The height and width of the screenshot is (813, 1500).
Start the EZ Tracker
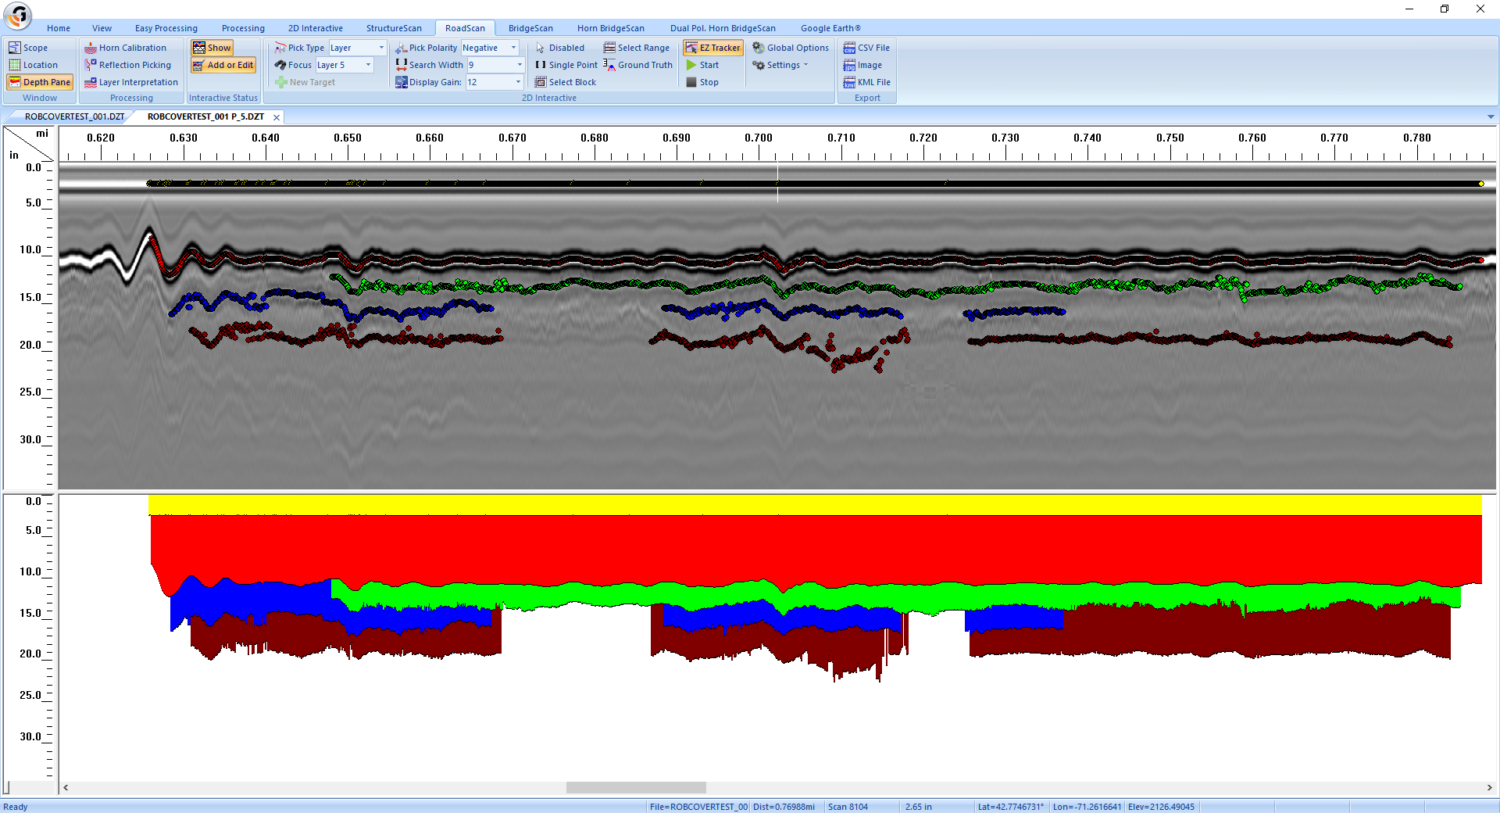(x=712, y=47)
